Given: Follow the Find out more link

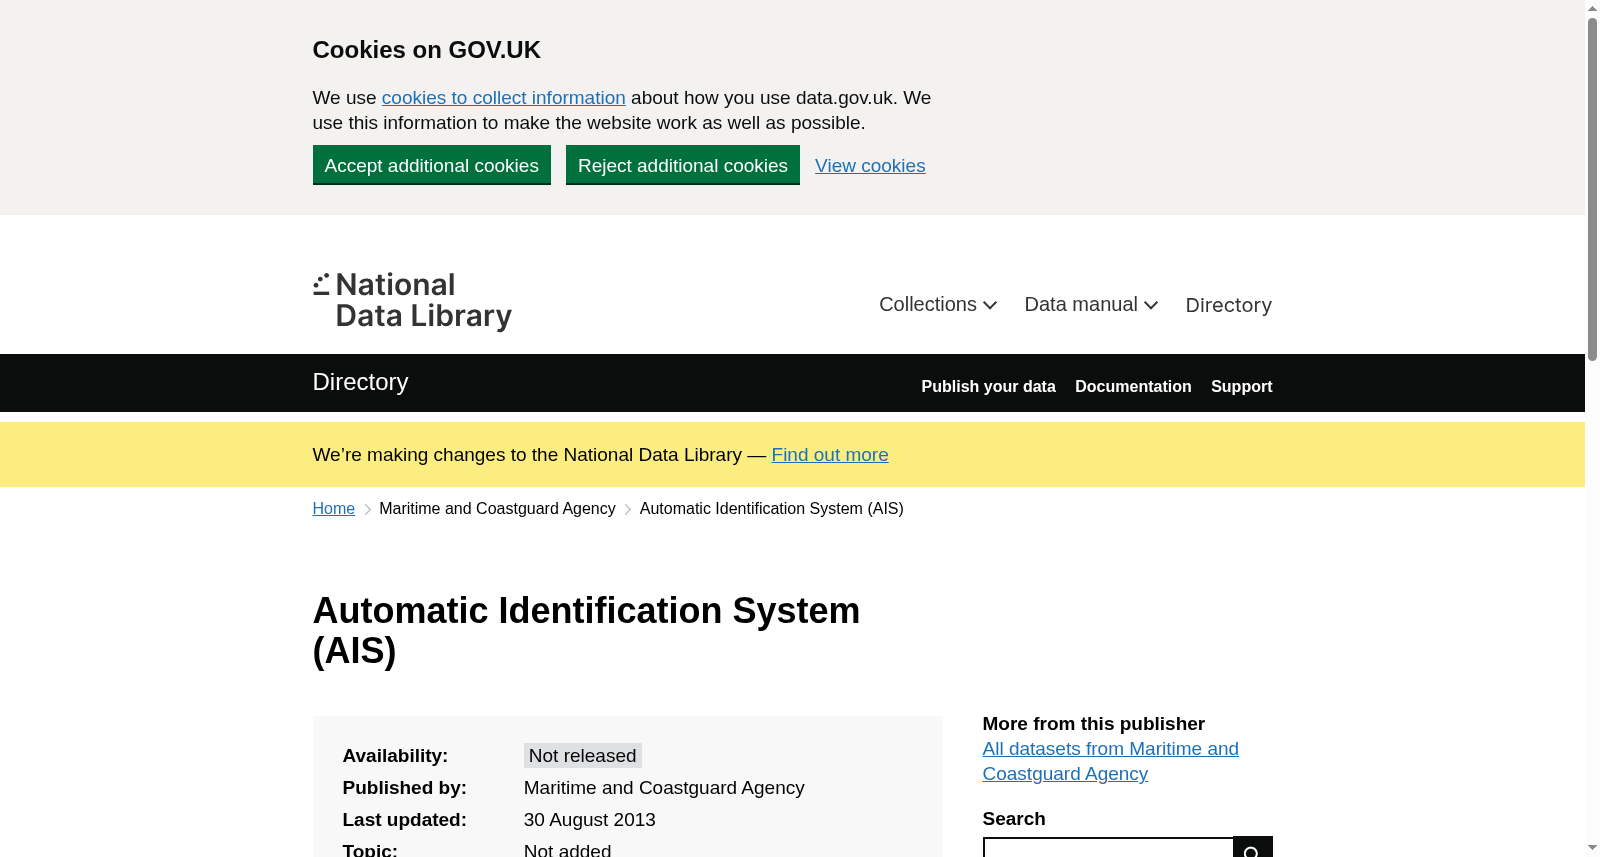Looking at the screenshot, I should tap(830, 455).
